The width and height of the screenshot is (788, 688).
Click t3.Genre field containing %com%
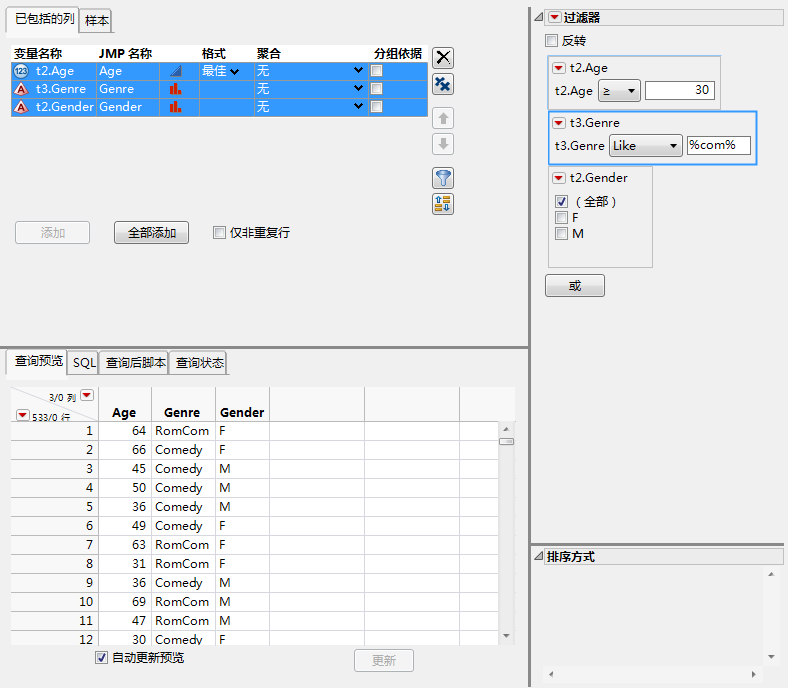point(719,145)
